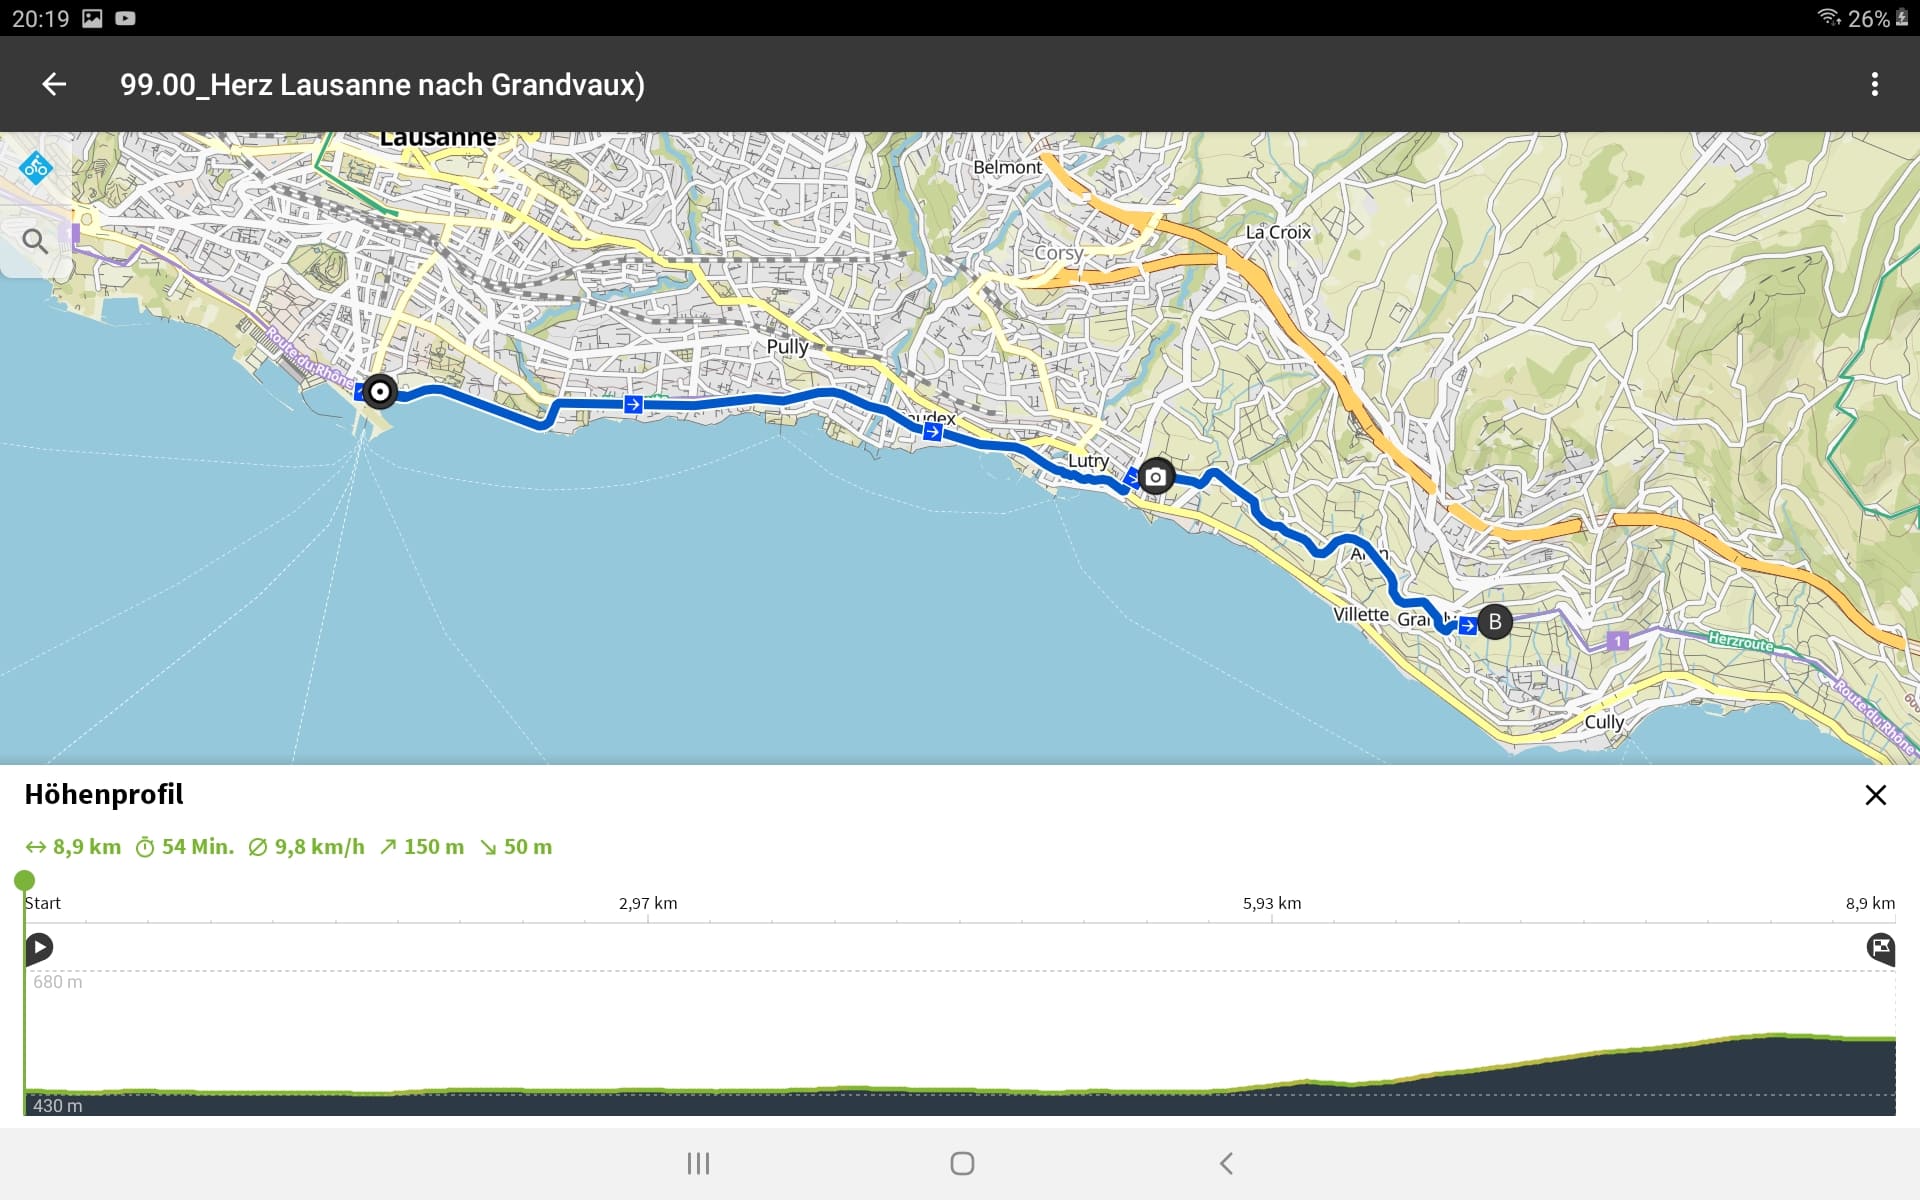Image resolution: width=1920 pixels, height=1200 pixels.
Task: Tap the back arrow in the header
Action: pos(54,85)
